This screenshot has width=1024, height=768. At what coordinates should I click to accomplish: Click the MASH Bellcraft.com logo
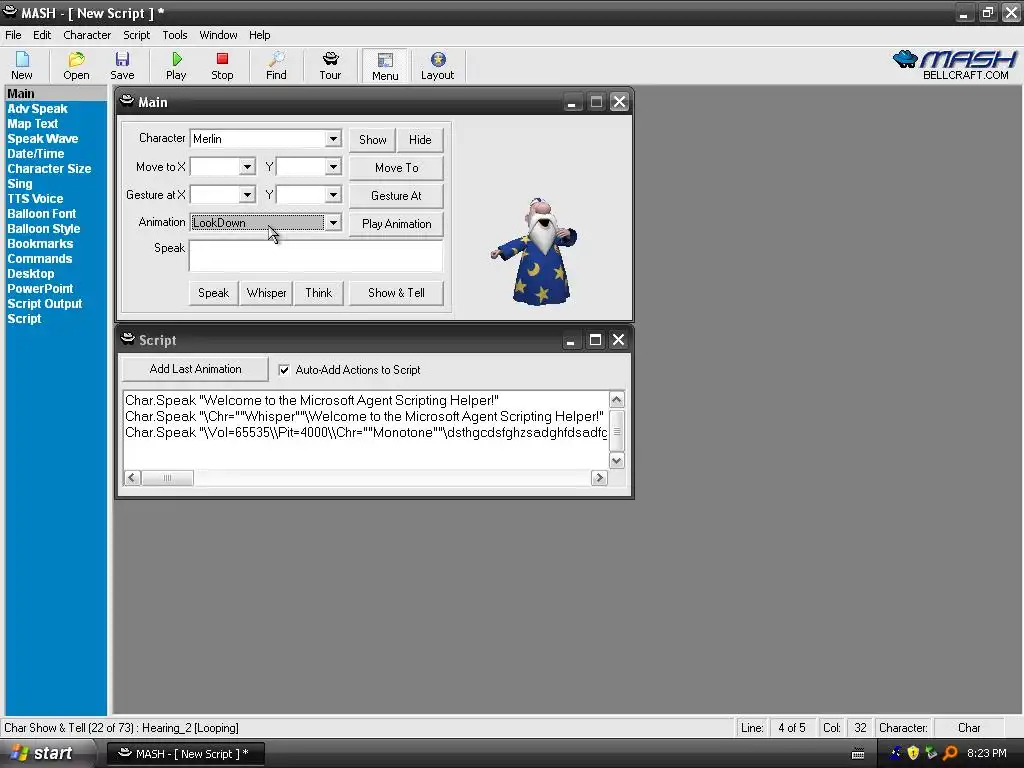[955, 65]
